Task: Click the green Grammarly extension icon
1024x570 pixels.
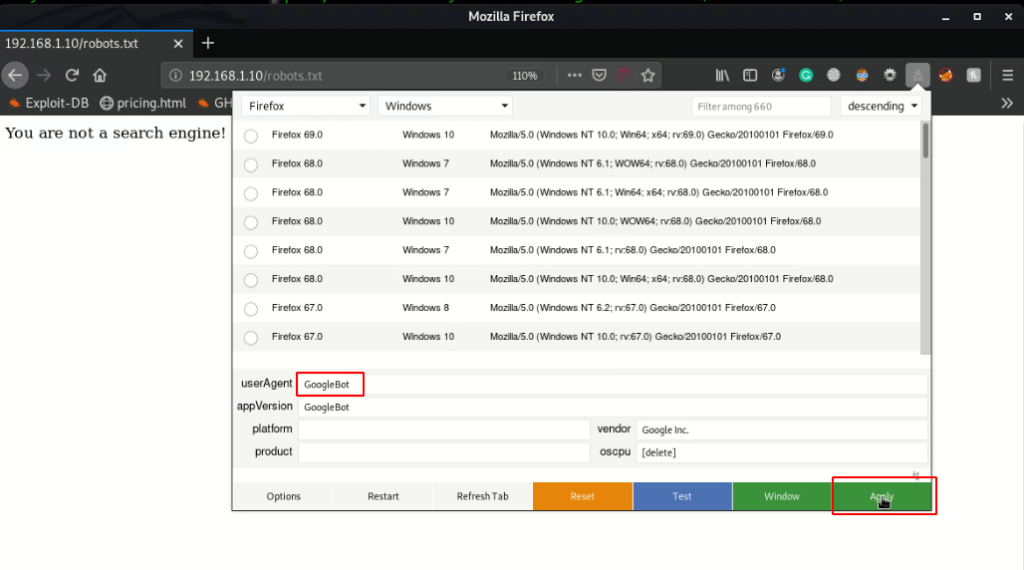Action: click(x=806, y=76)
